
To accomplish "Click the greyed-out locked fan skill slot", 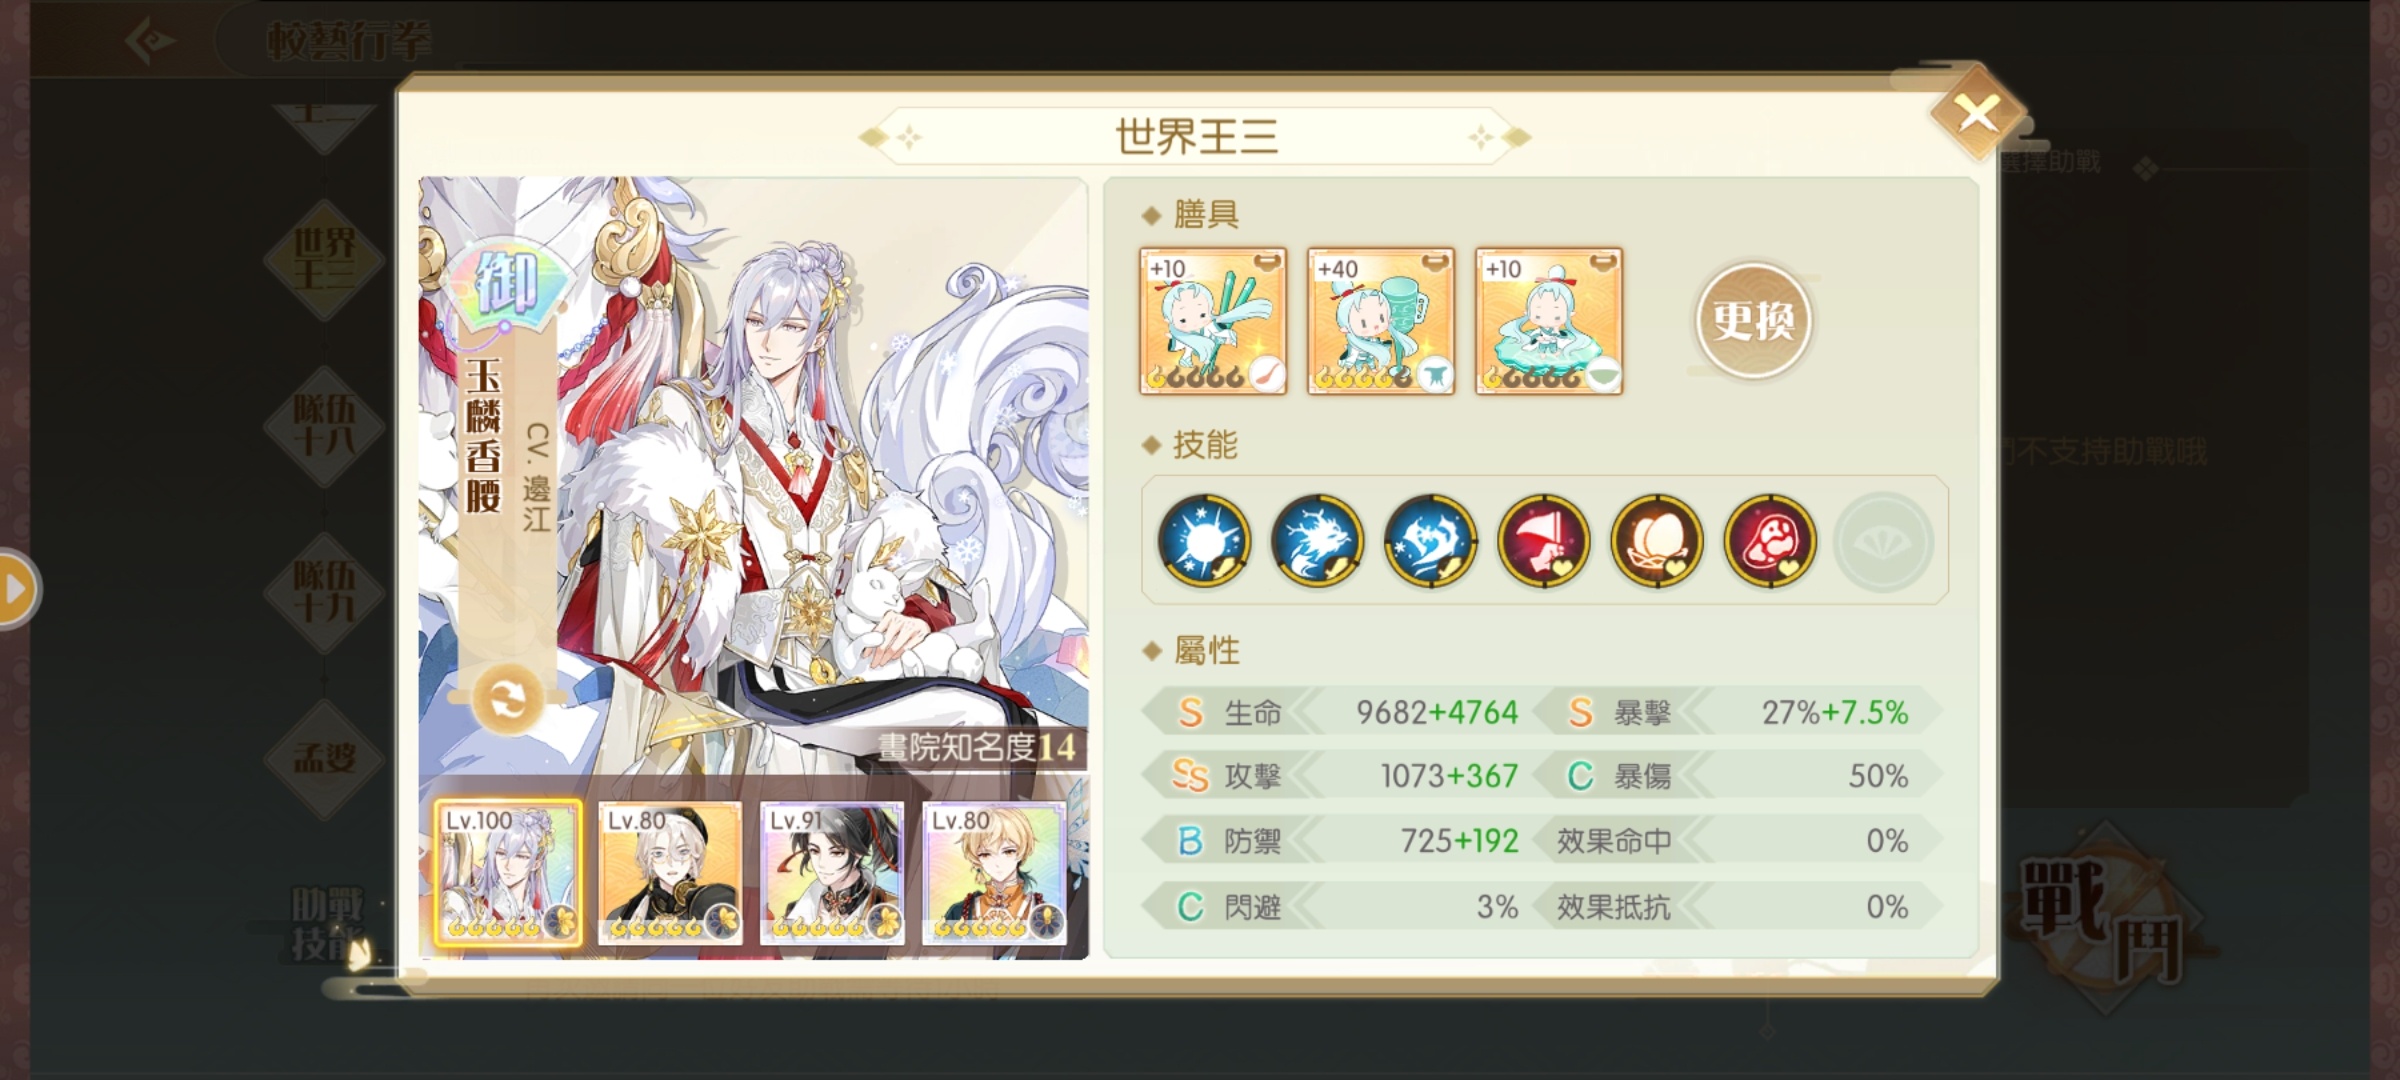I will [x=1883, y=542].
